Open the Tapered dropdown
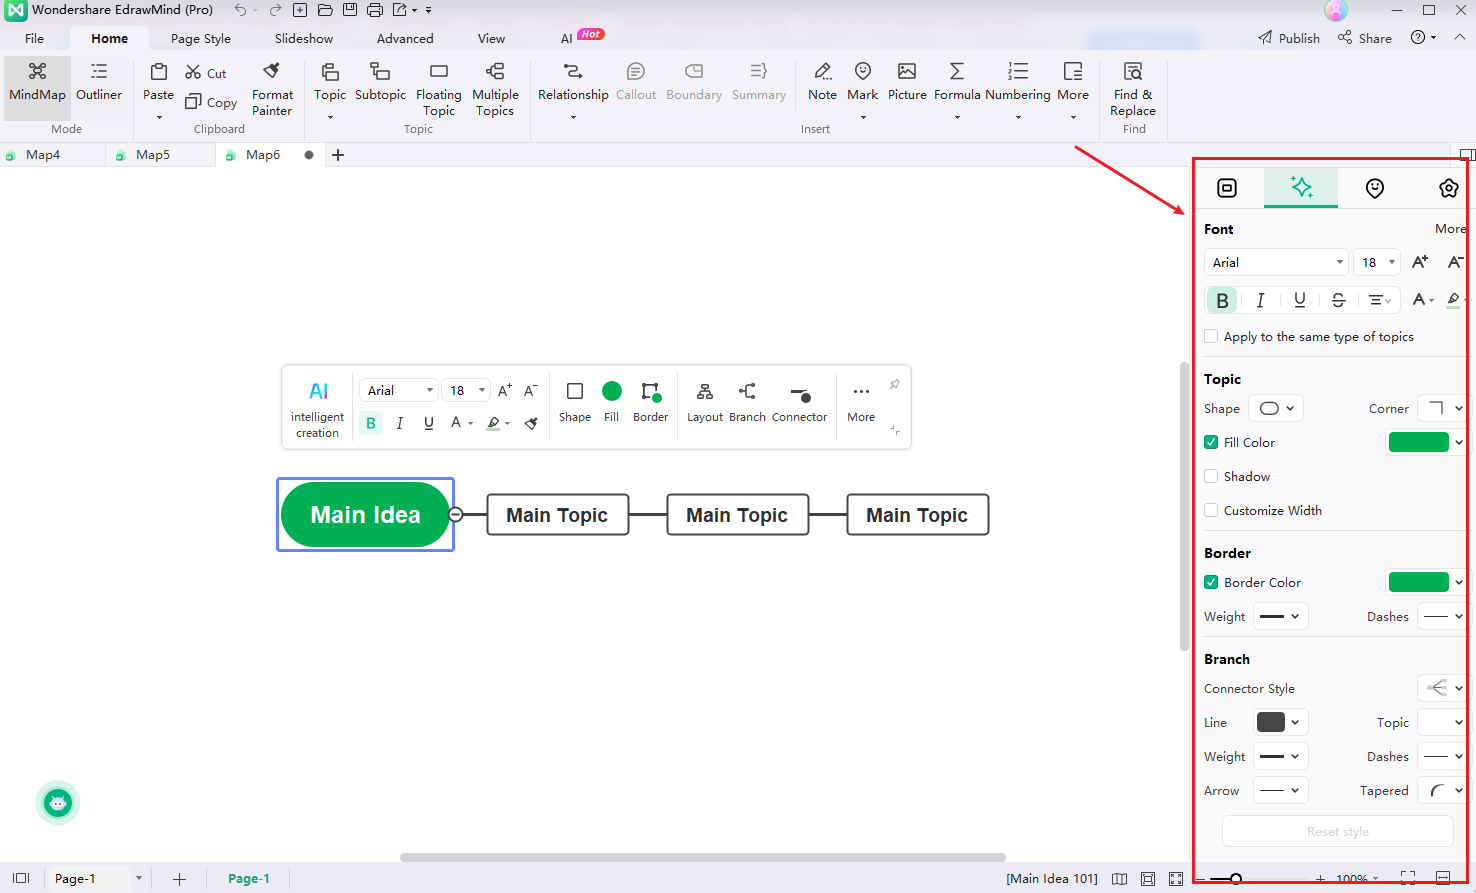 (x=1444, y=790)
